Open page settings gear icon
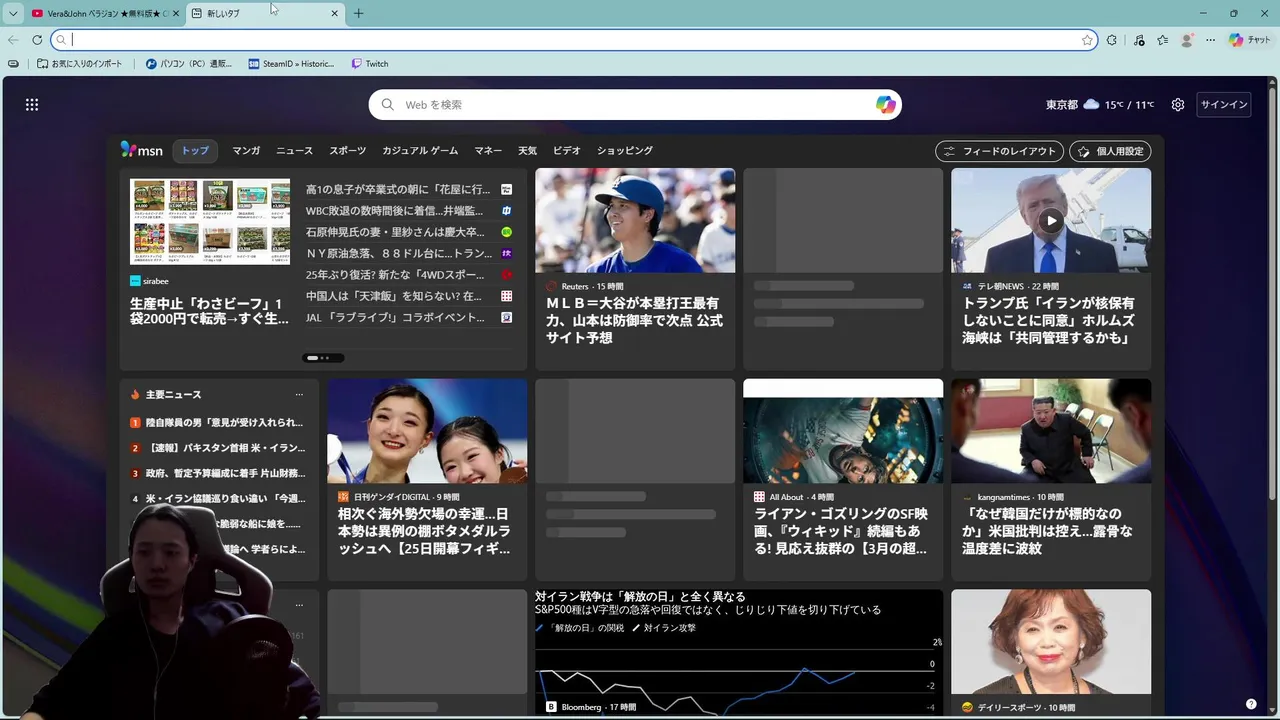 click(1178, 105)
